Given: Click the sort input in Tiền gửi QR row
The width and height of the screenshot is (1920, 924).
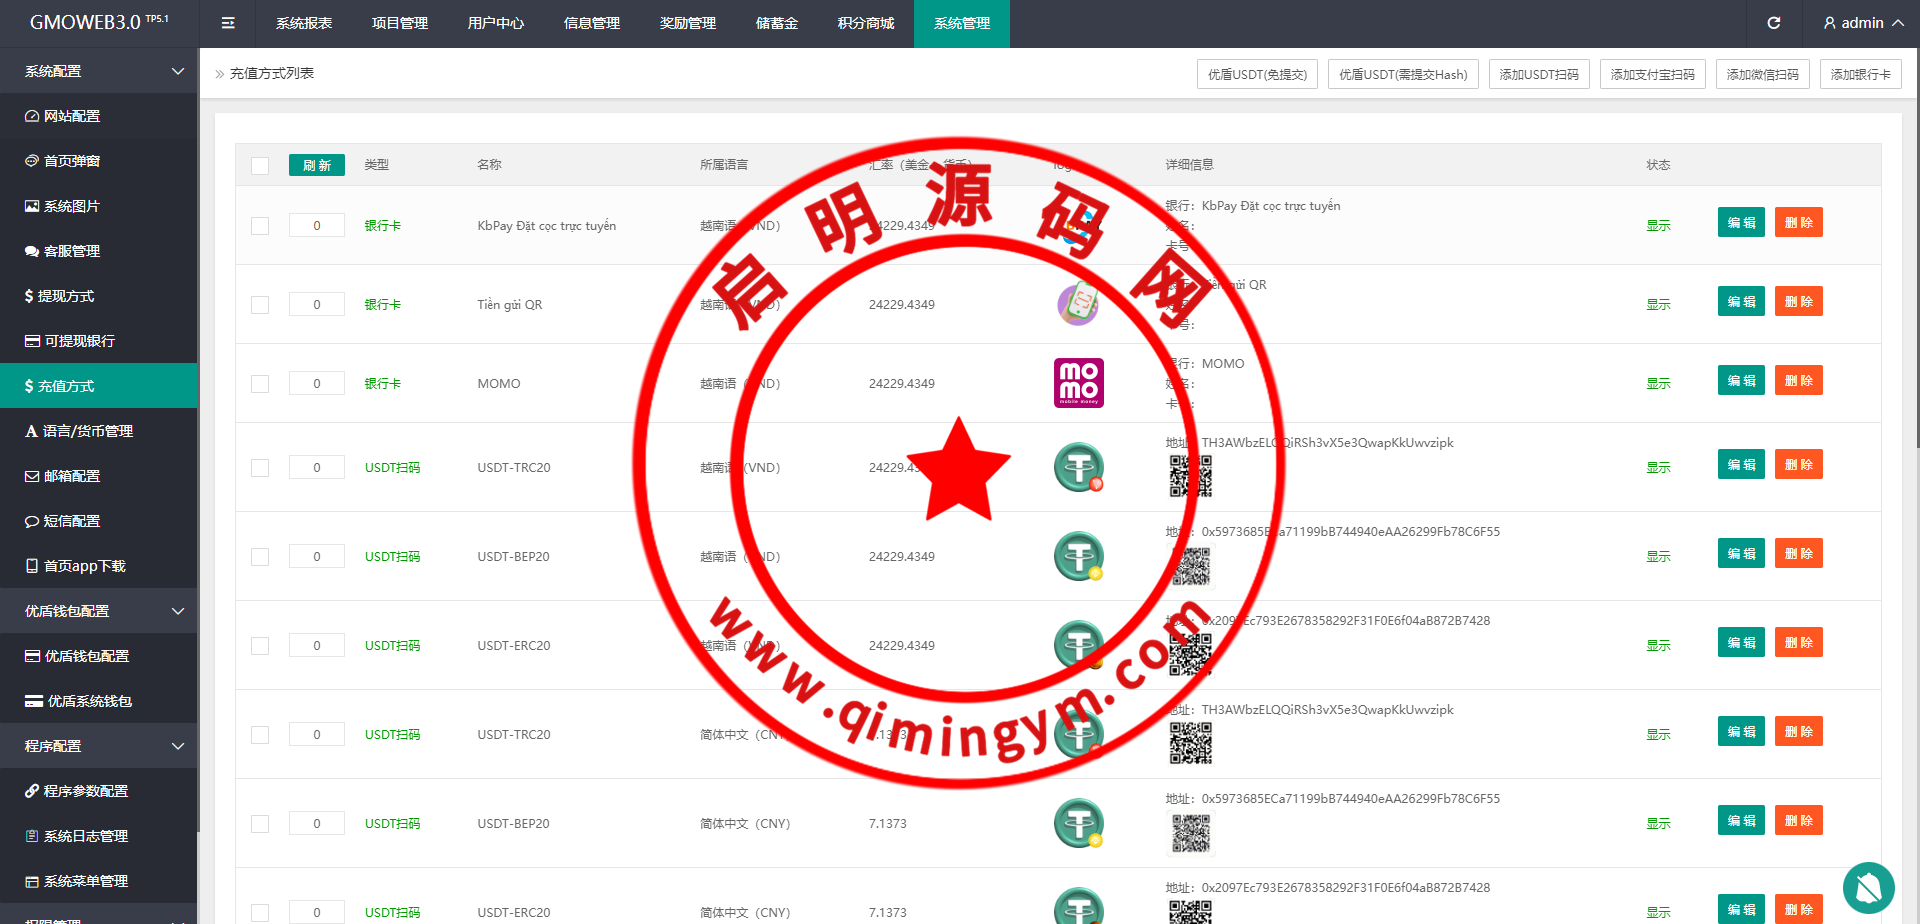Looking at the screenshot, I should point(317,304).
